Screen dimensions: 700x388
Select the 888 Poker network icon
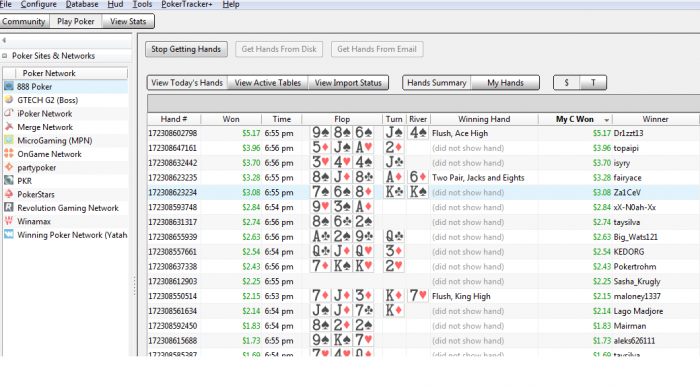pos(9,87)
